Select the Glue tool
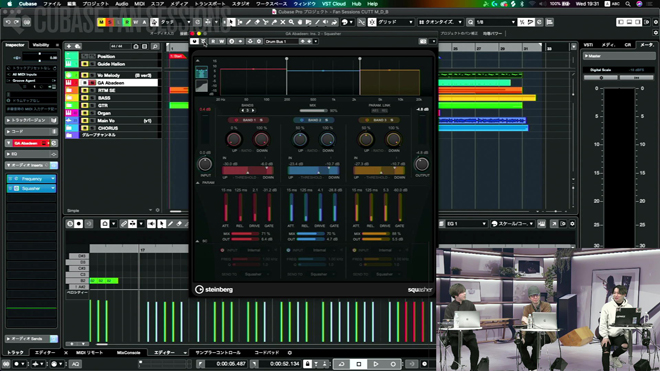The height and width of the screenshot is (371, 660). pos(274,22)
